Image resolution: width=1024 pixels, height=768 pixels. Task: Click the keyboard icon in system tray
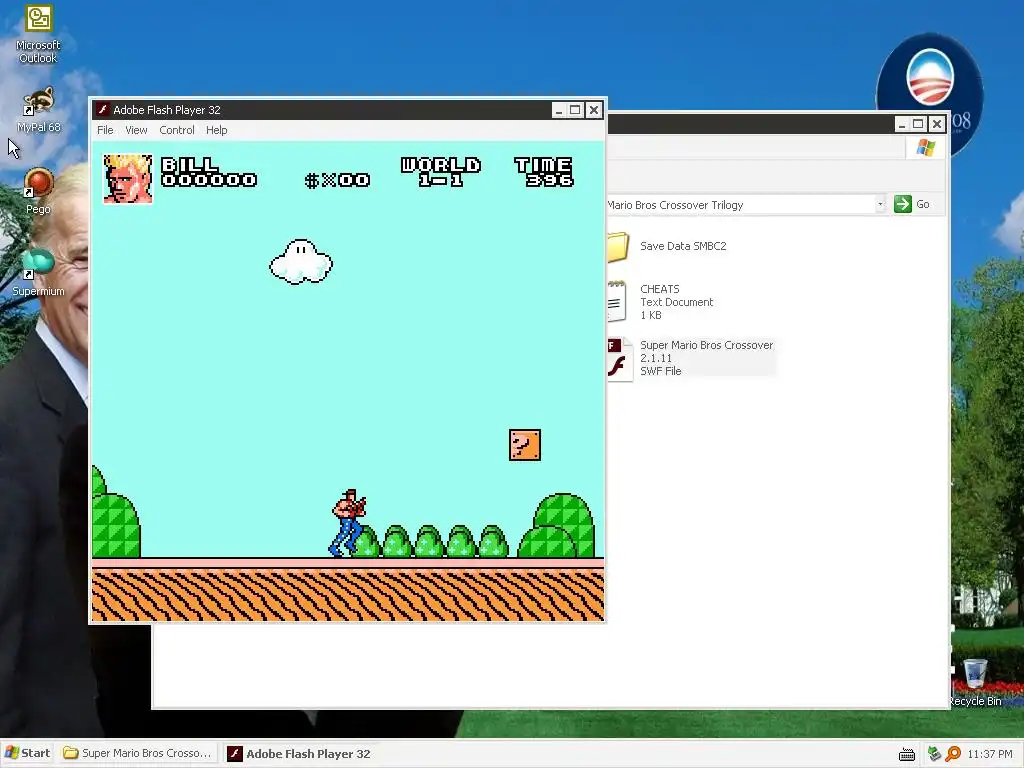coord(906,754)
